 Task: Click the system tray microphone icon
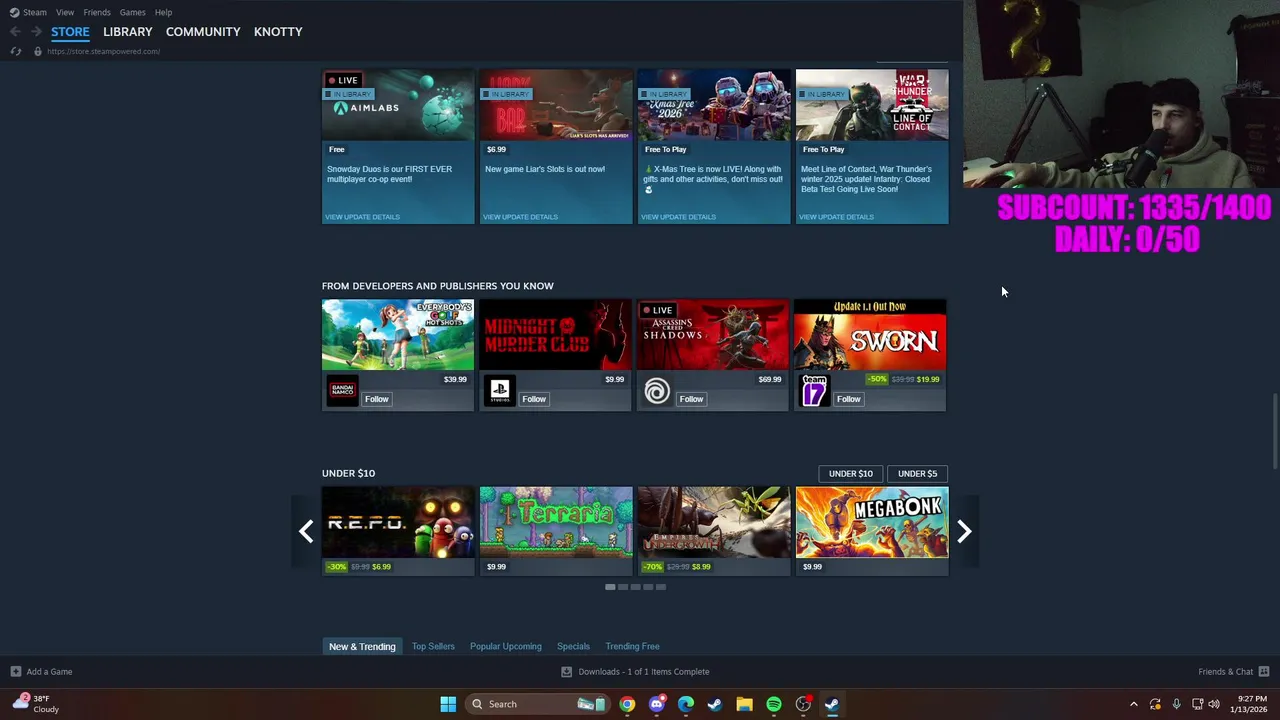tap(1176, 704)
